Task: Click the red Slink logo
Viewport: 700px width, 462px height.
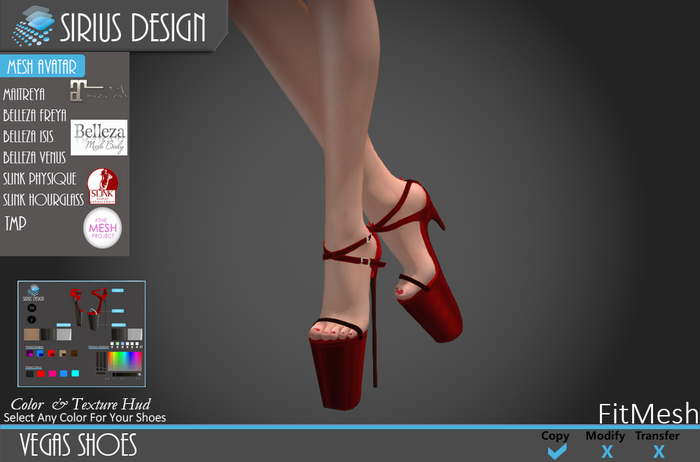Action: coord(103,186)
